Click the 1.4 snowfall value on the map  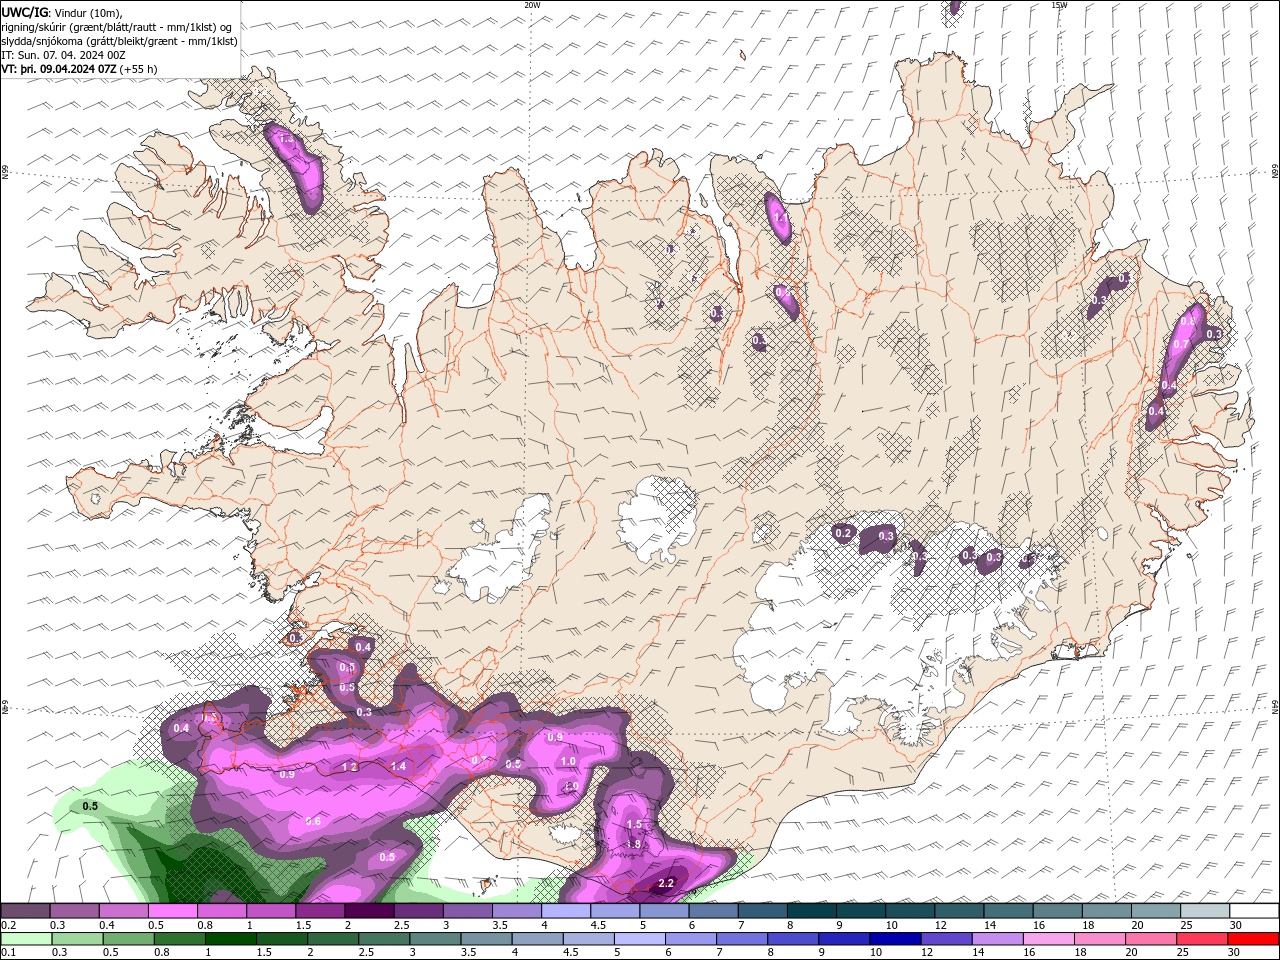tap(398, 766)
